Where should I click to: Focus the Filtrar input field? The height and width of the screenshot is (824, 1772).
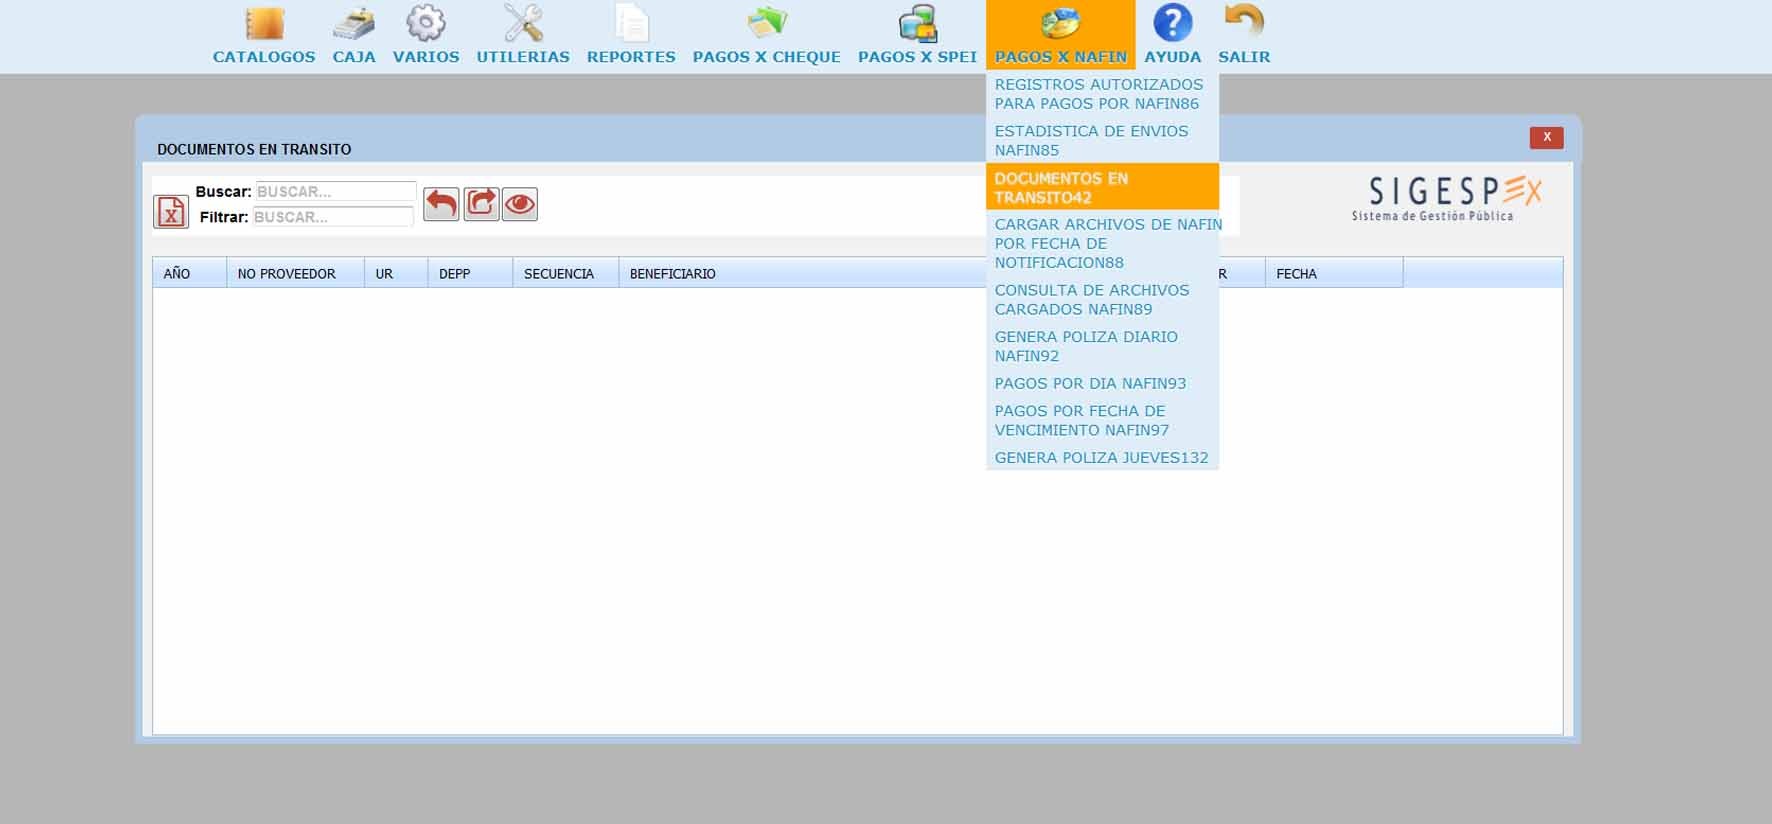(333, 217)
